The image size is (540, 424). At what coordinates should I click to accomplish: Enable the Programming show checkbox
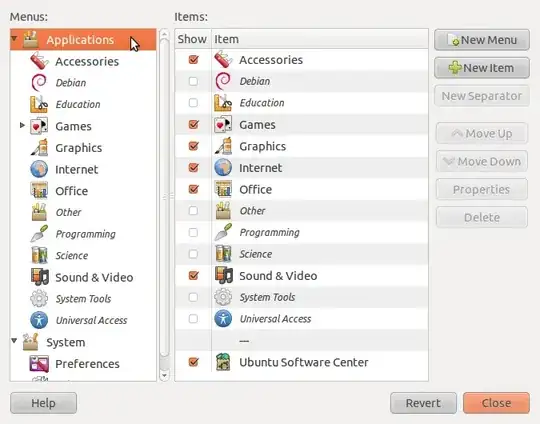pyautogui.click(x=193, y=232)
